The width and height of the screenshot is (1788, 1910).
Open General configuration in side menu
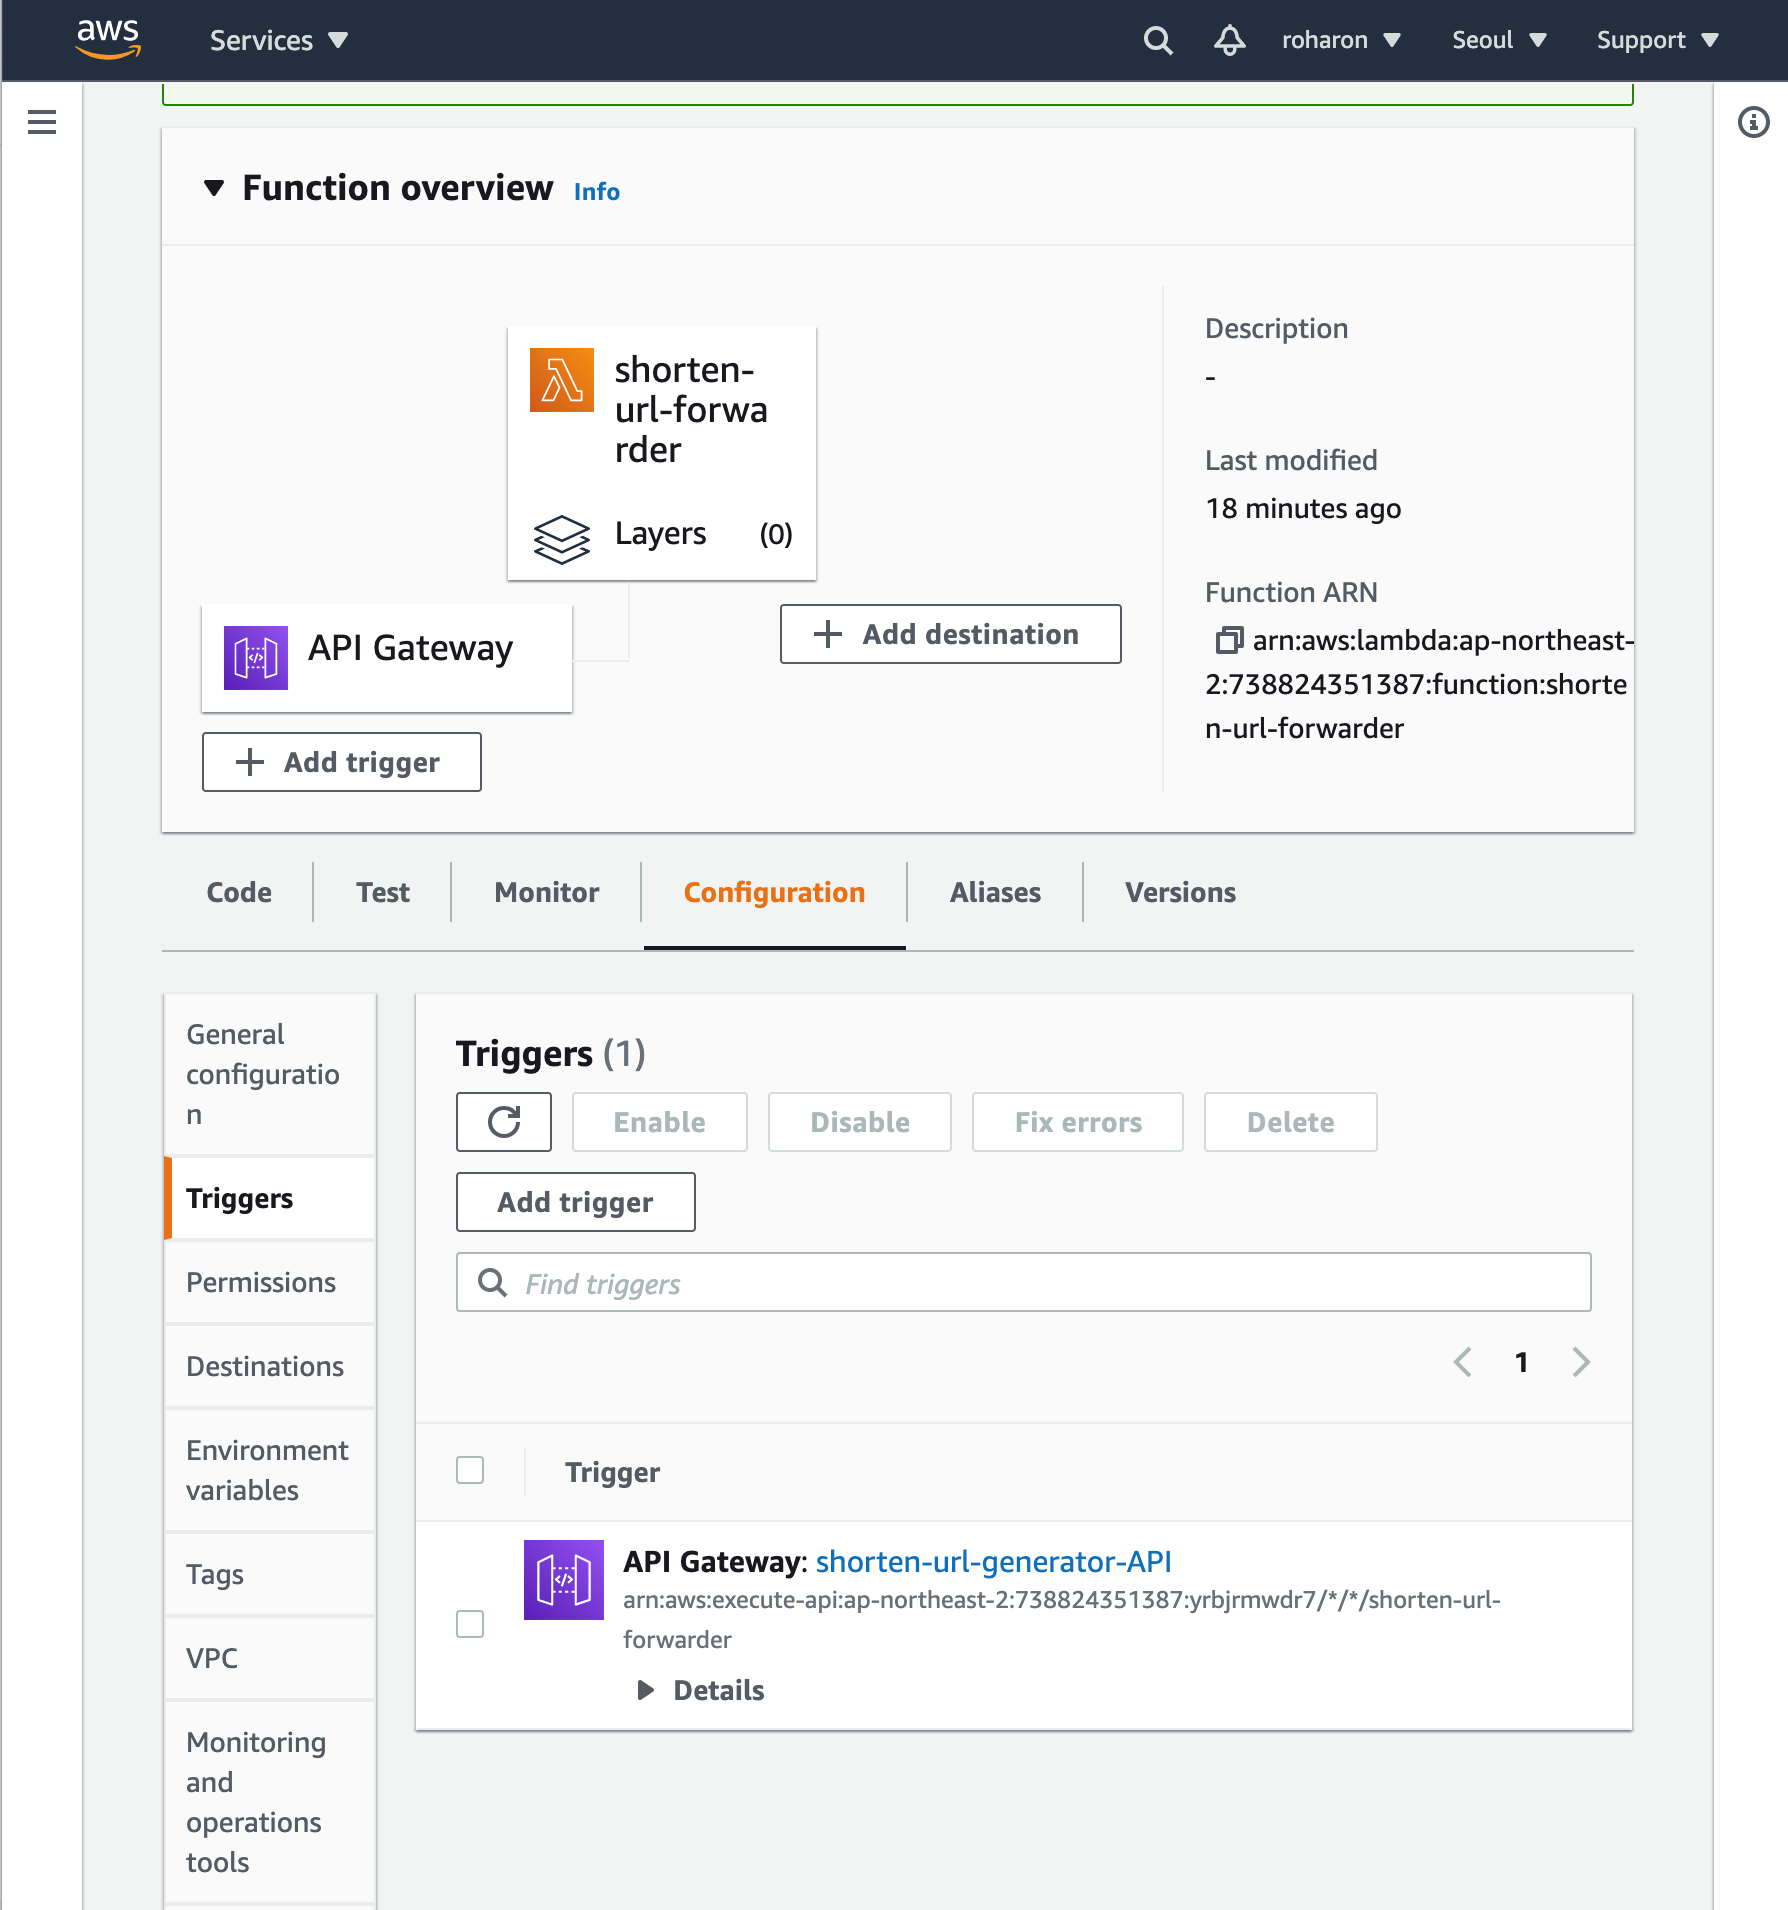tap(270, 1074)
